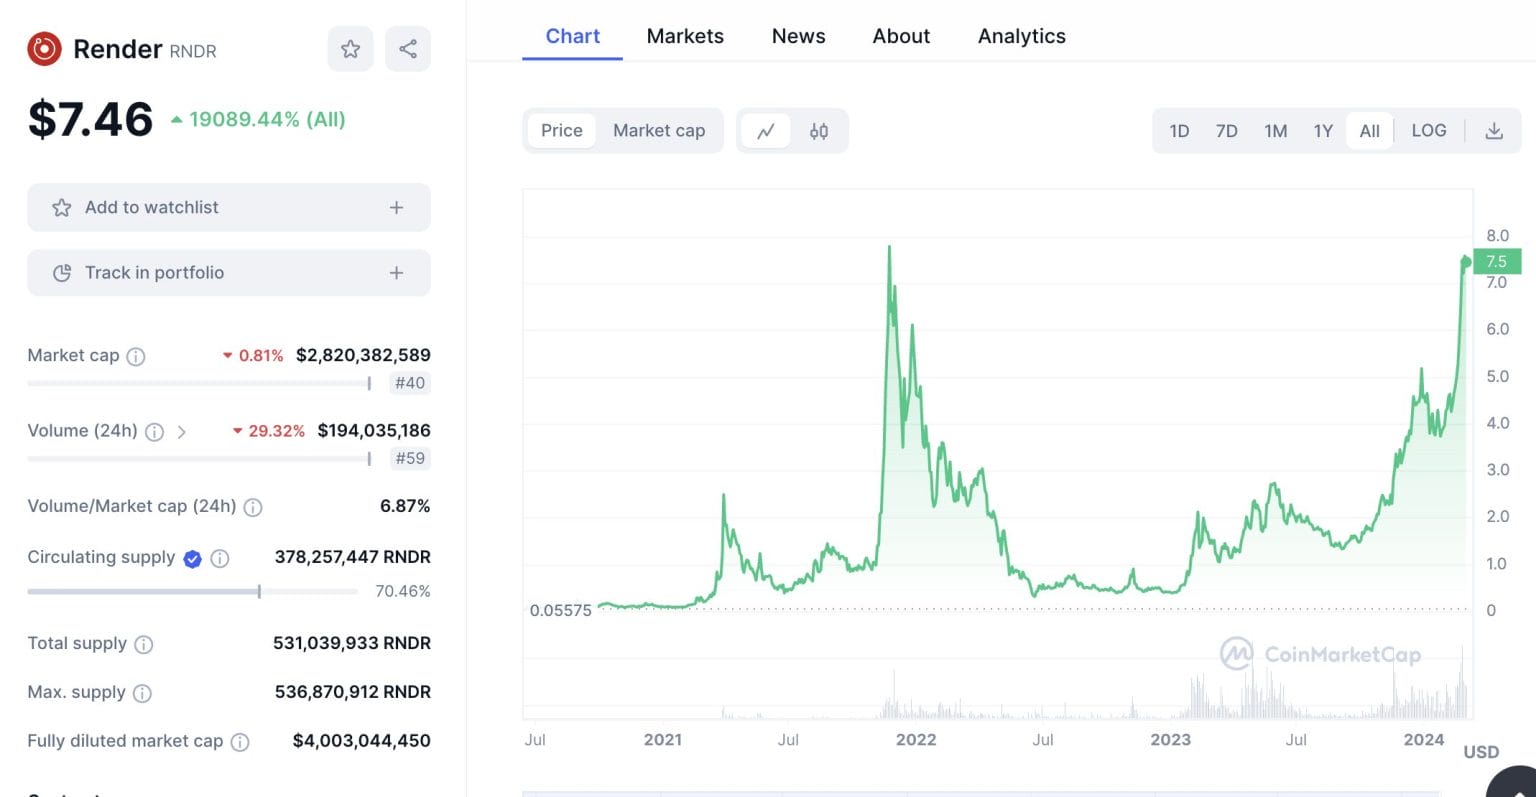Click the Market cap info icon
The width and height of the screenshot is (1536, 797).
pos(138,355)
